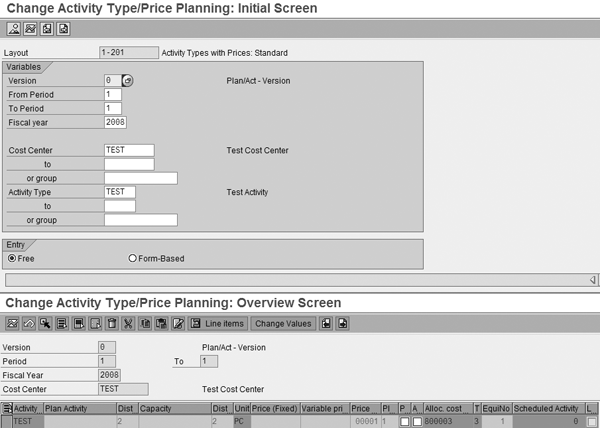The width and height of the screenshot is (600, 428).
Task: Click the Cost Center 'to' field
Action: pyautogui.click(x=129, y=164)
